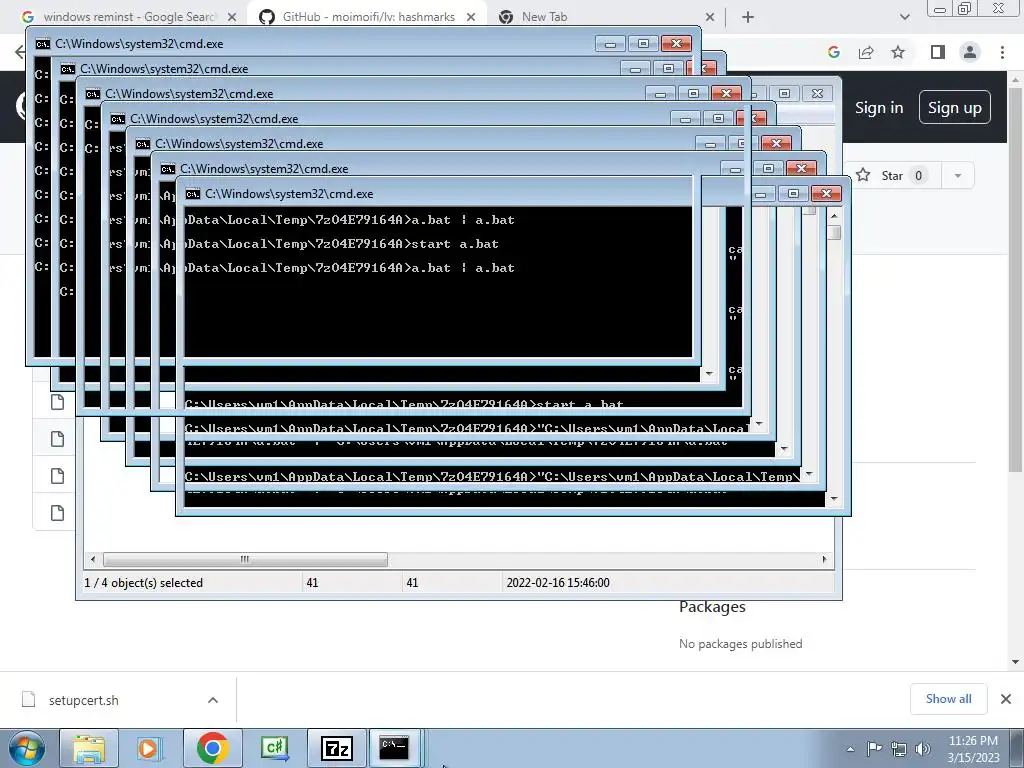Bookmark this page with the star icon

coord(898,52)
